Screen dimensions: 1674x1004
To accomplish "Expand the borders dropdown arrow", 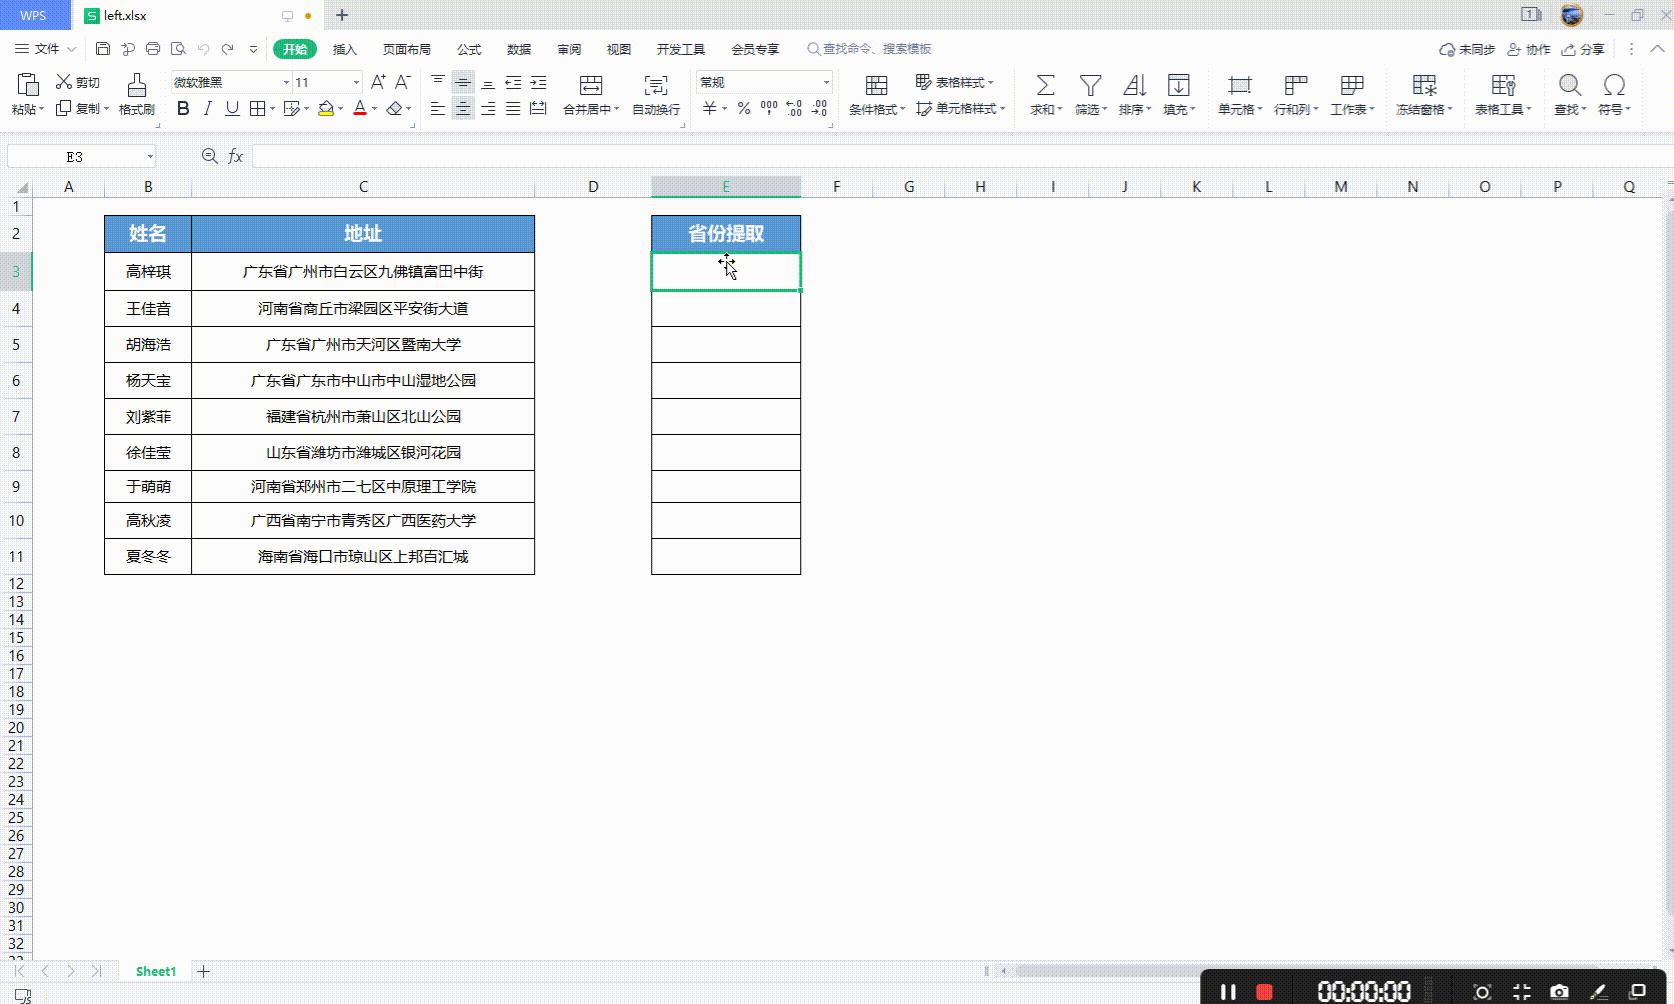I will [272, 109].
